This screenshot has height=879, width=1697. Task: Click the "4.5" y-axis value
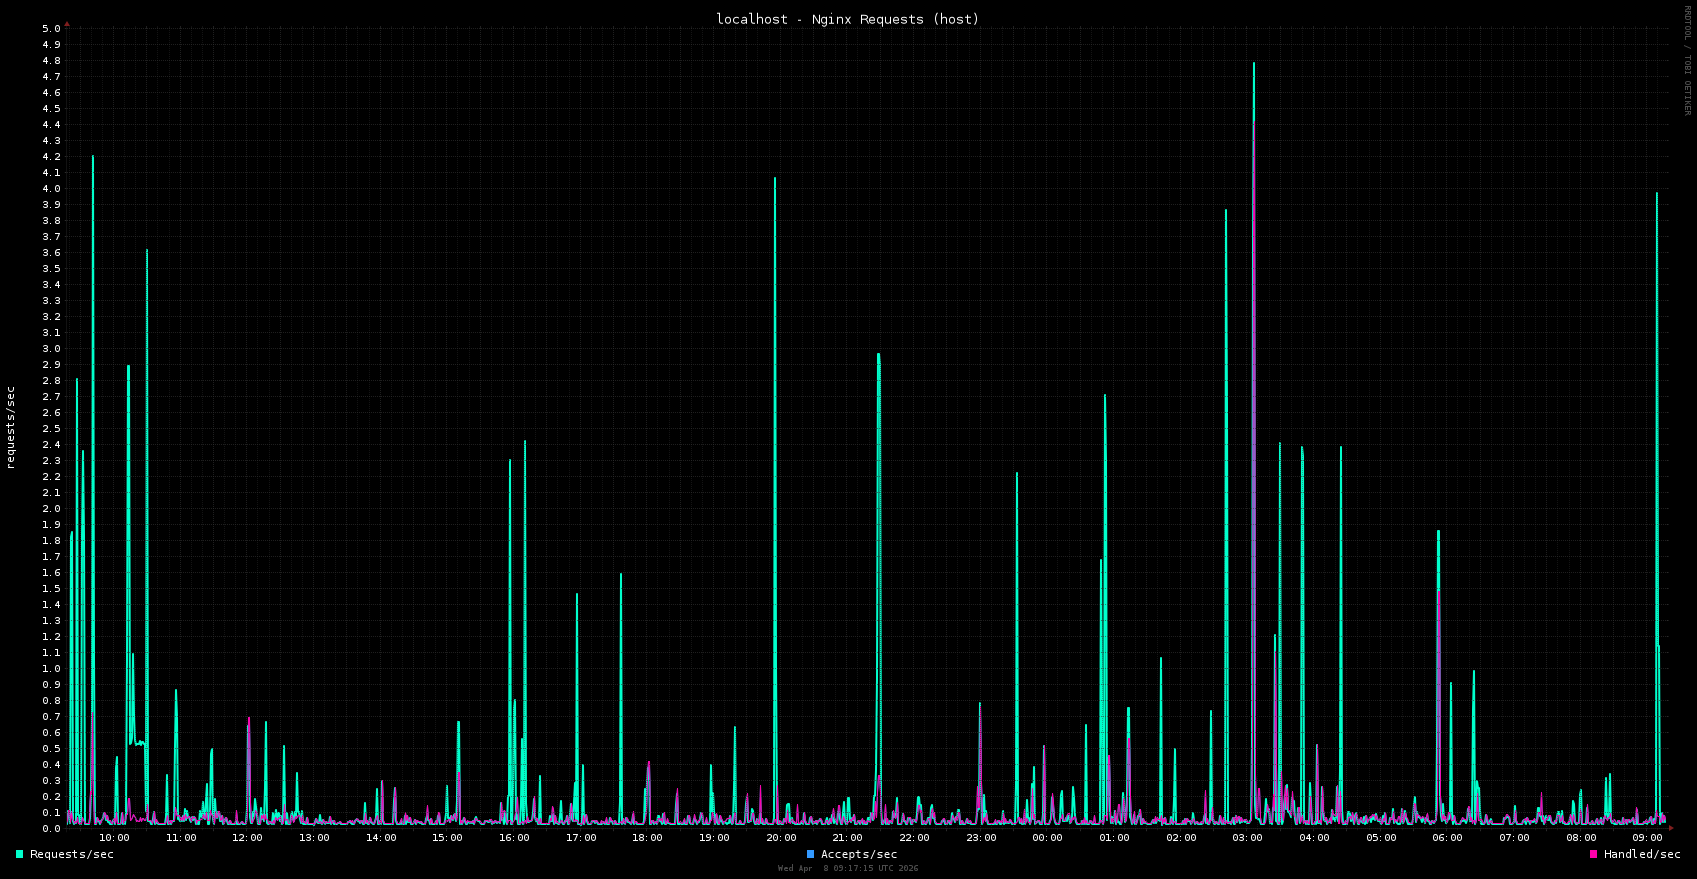[x=51, y=109]
